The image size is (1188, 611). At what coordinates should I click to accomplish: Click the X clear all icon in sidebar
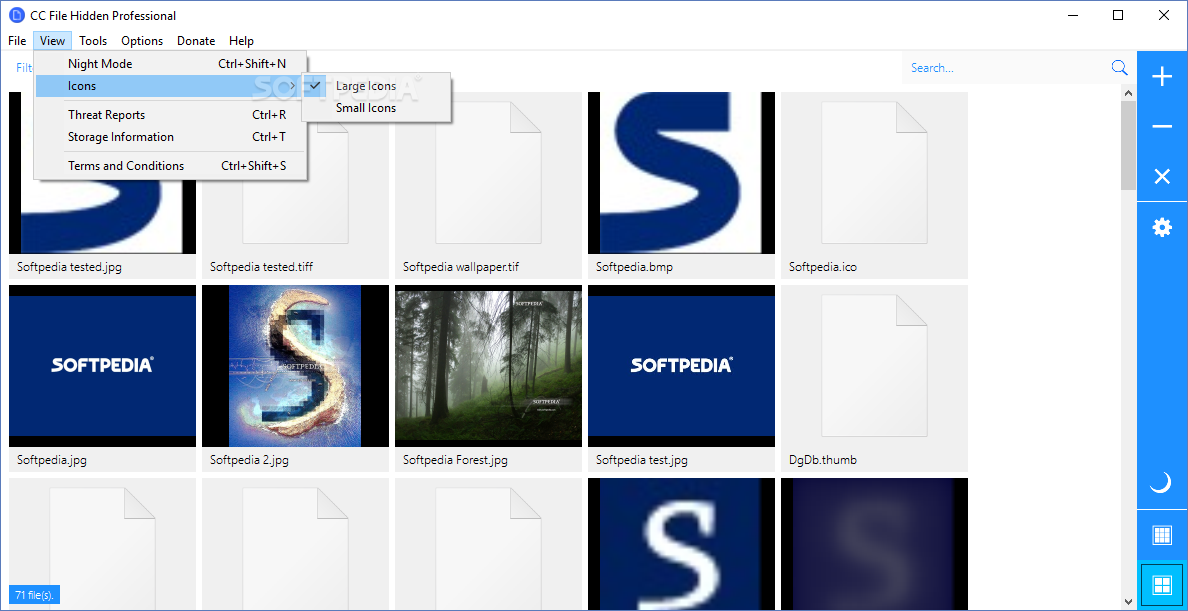coord(1161,177)
